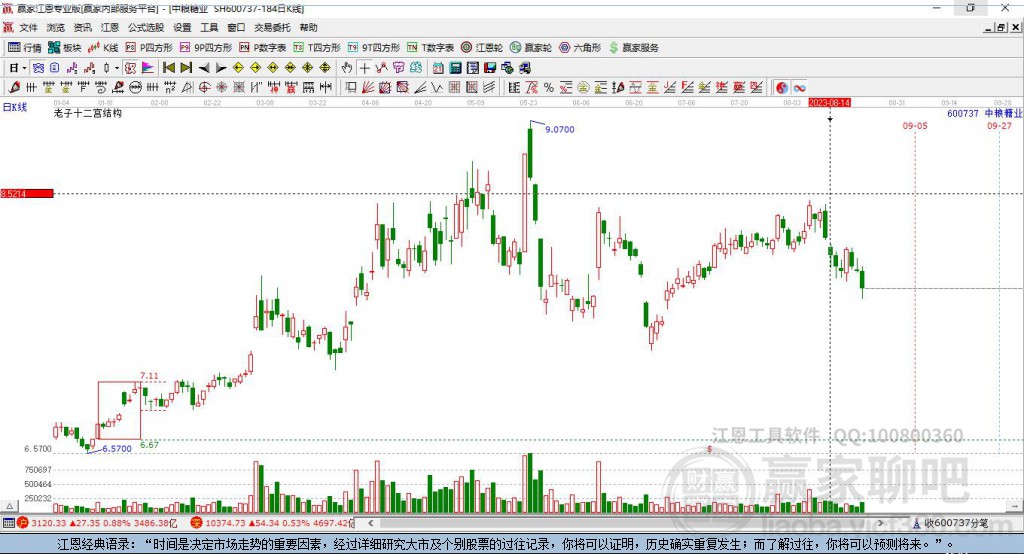
Task: Open the 江恩轮 Gann wheel
Action: tap(482, 48)
